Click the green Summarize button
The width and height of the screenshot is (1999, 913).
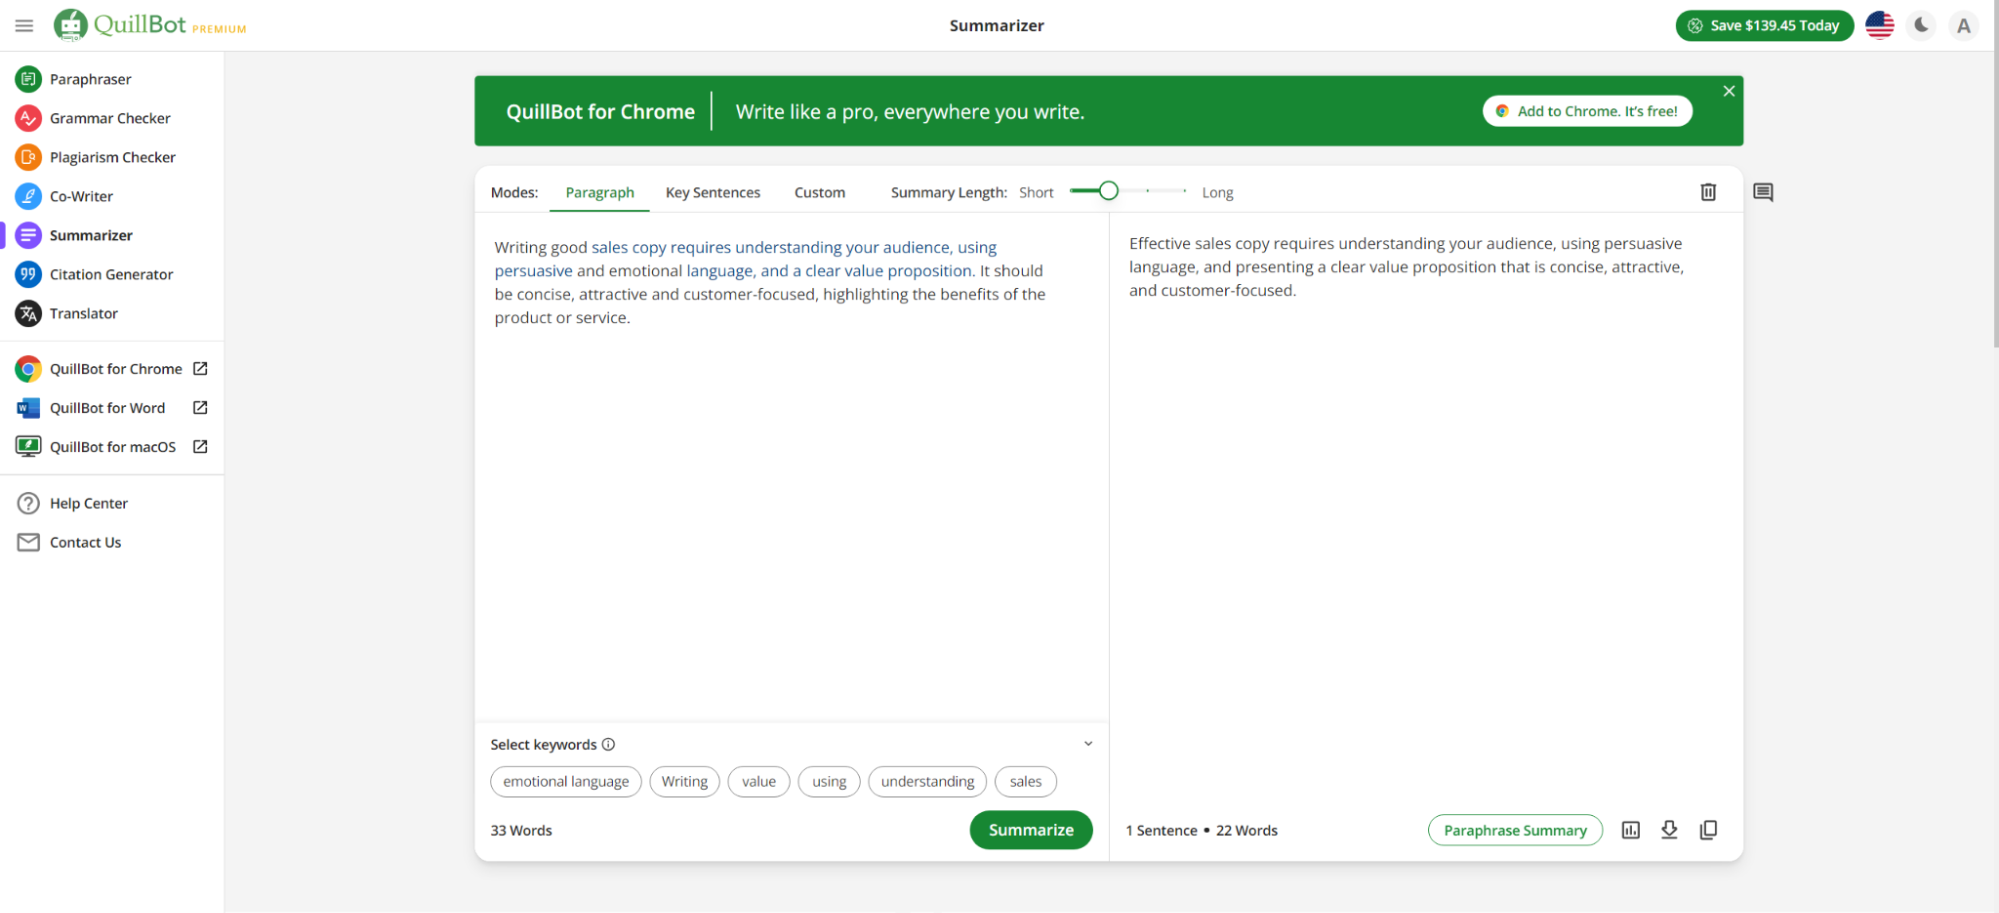1031,830
